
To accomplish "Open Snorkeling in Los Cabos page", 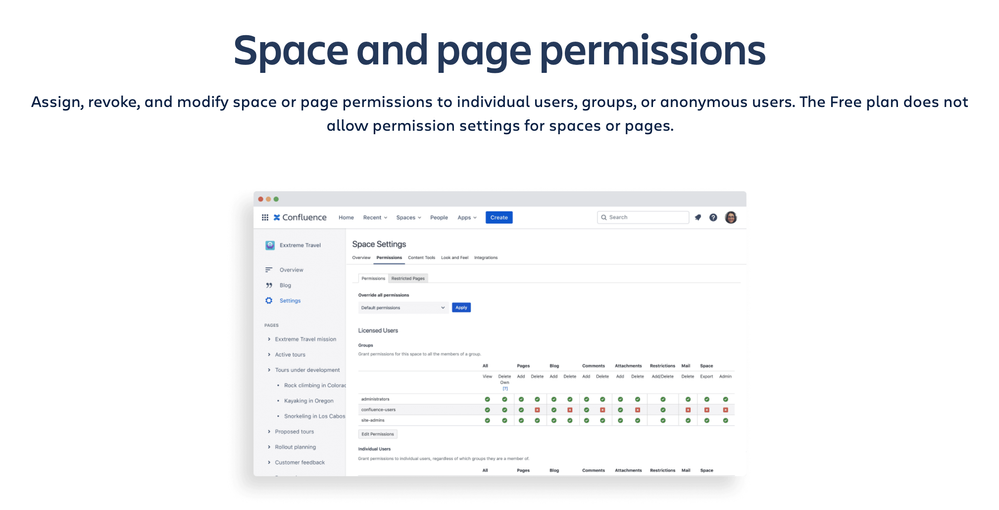I will (x=315, y=416).
